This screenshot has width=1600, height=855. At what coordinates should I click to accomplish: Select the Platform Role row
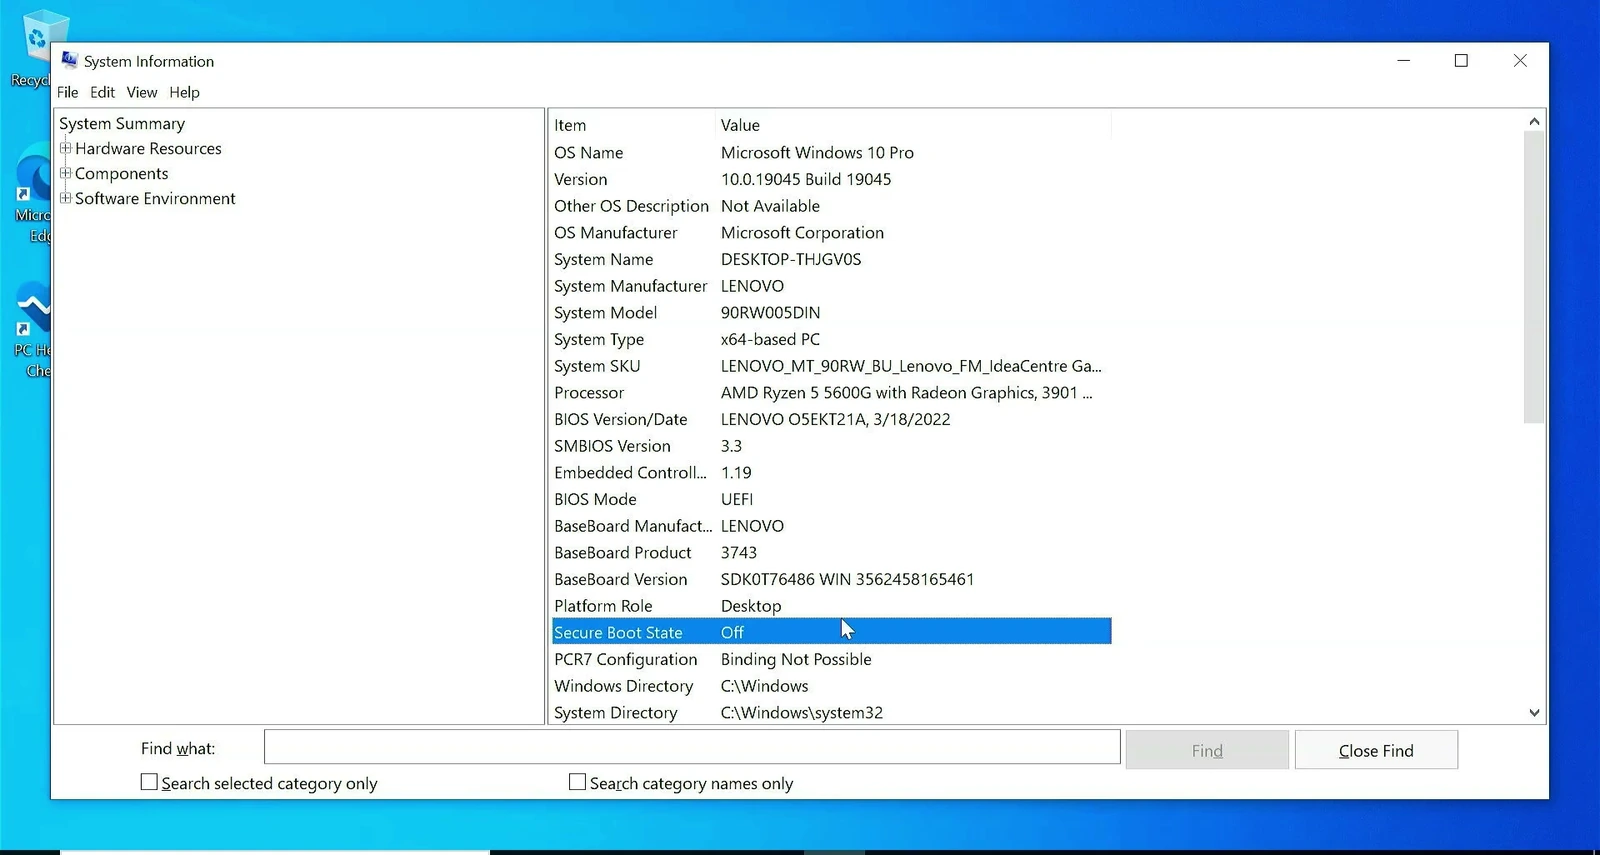point(832,605)
